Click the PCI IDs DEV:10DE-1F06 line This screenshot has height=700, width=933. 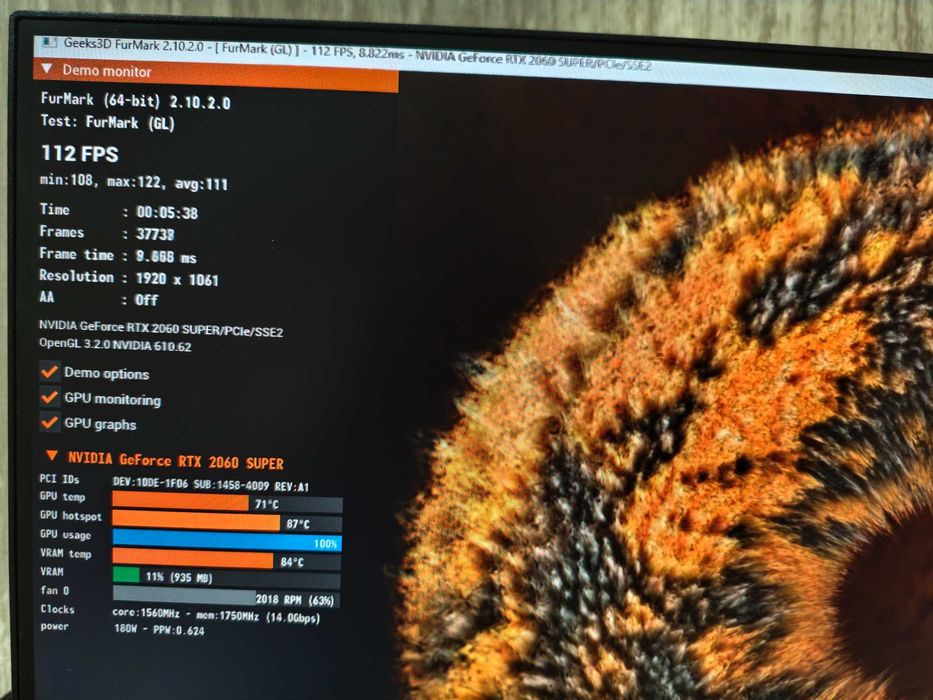[174, 483]
